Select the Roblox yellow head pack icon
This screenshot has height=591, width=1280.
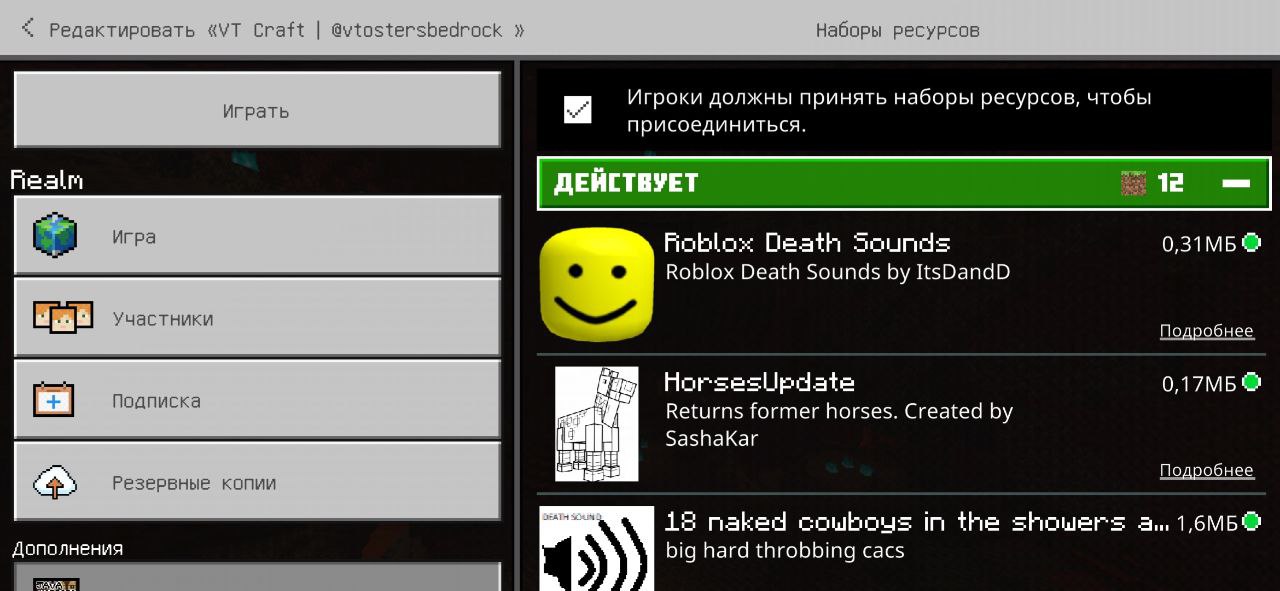tap(597, 284)
